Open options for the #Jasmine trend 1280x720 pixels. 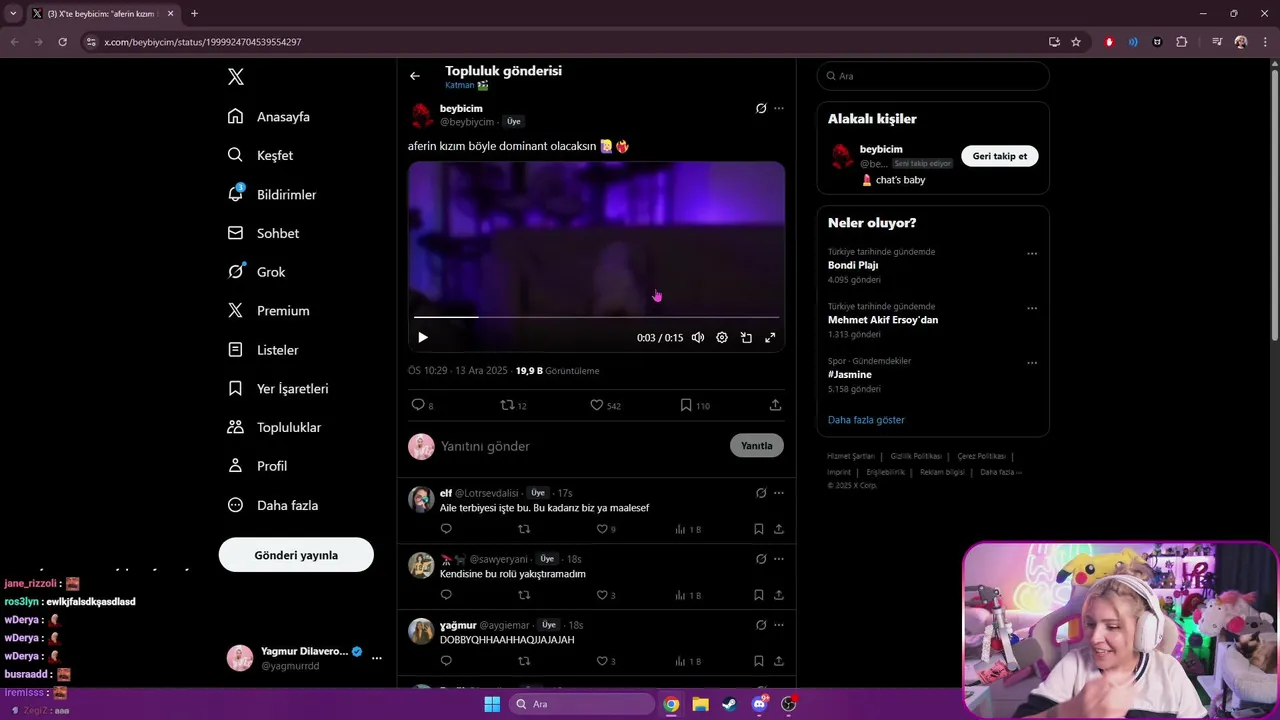tap(1032, 363)
